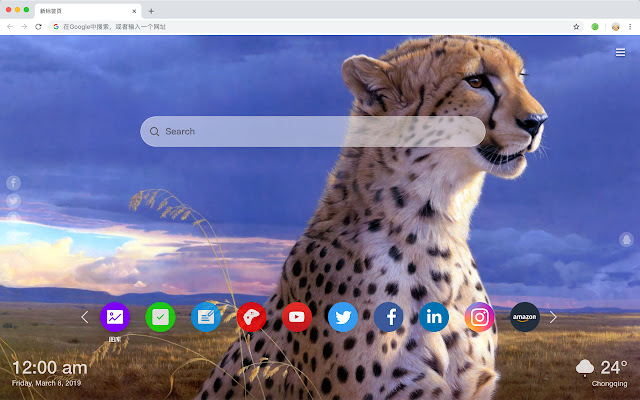Open the hamburger menu at top right
The width and height of the screenshot is (640, 400).
pos(620,52)
